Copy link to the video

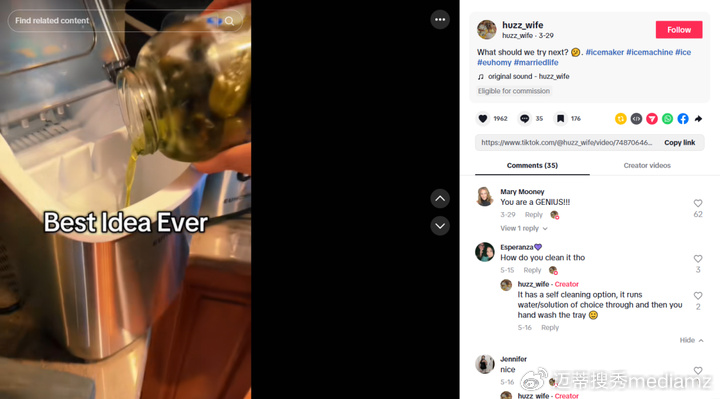point(680,143)
